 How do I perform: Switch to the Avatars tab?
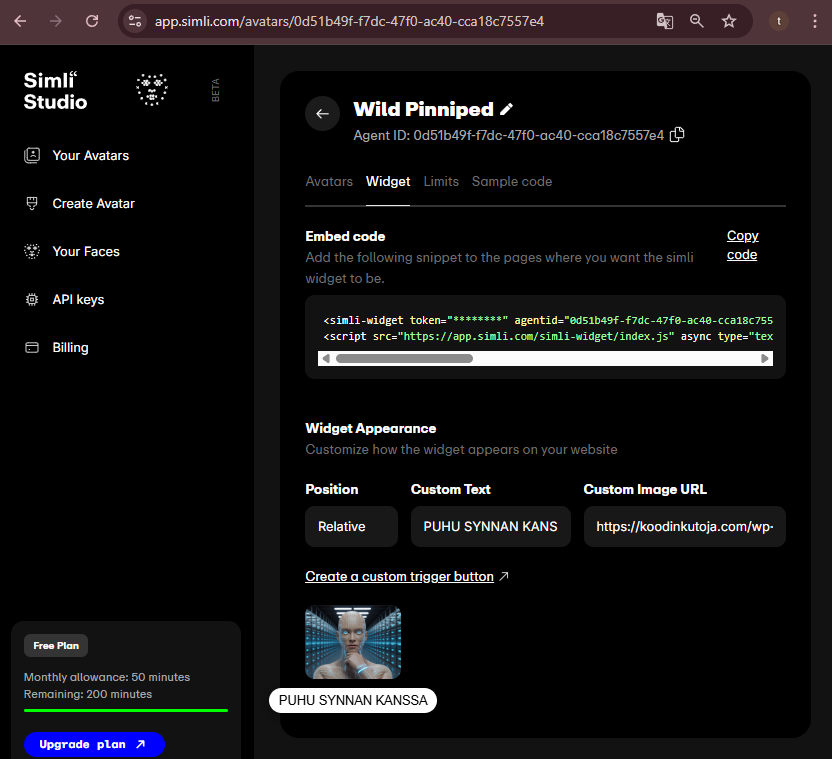pos(329,182)
